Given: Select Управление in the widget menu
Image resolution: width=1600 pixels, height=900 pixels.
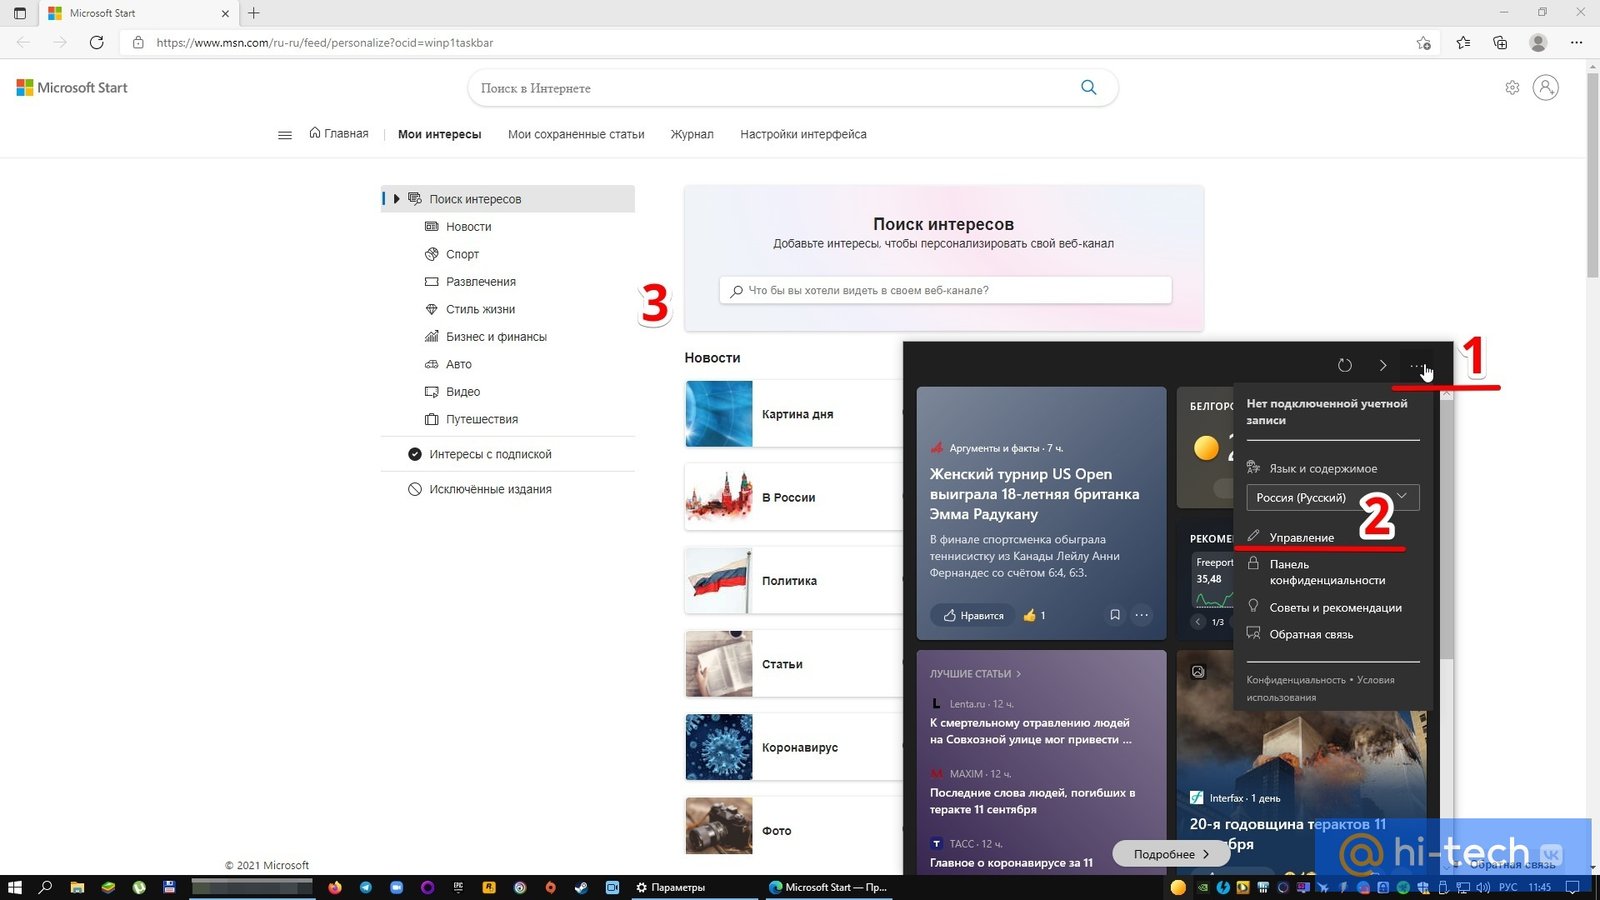Looking at the screenshot, I should (1301, 537).
